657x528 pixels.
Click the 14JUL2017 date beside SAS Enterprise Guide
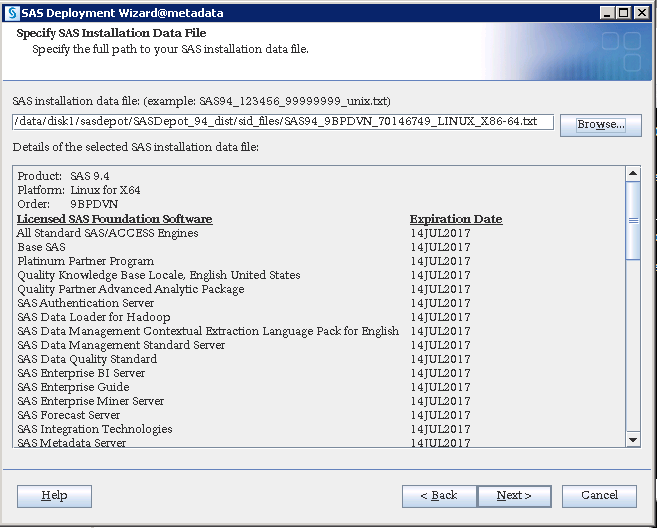[440, 387]
